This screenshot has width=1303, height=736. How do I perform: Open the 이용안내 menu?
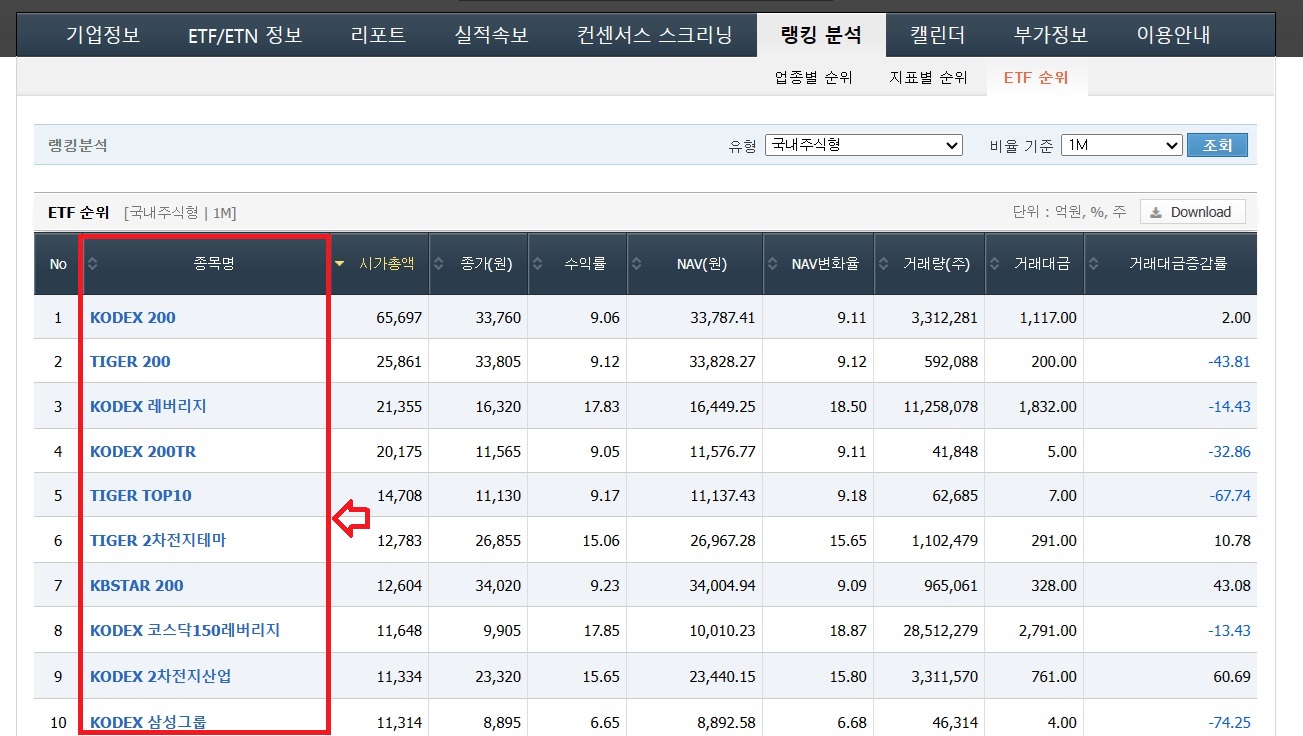pos(1173,35)
